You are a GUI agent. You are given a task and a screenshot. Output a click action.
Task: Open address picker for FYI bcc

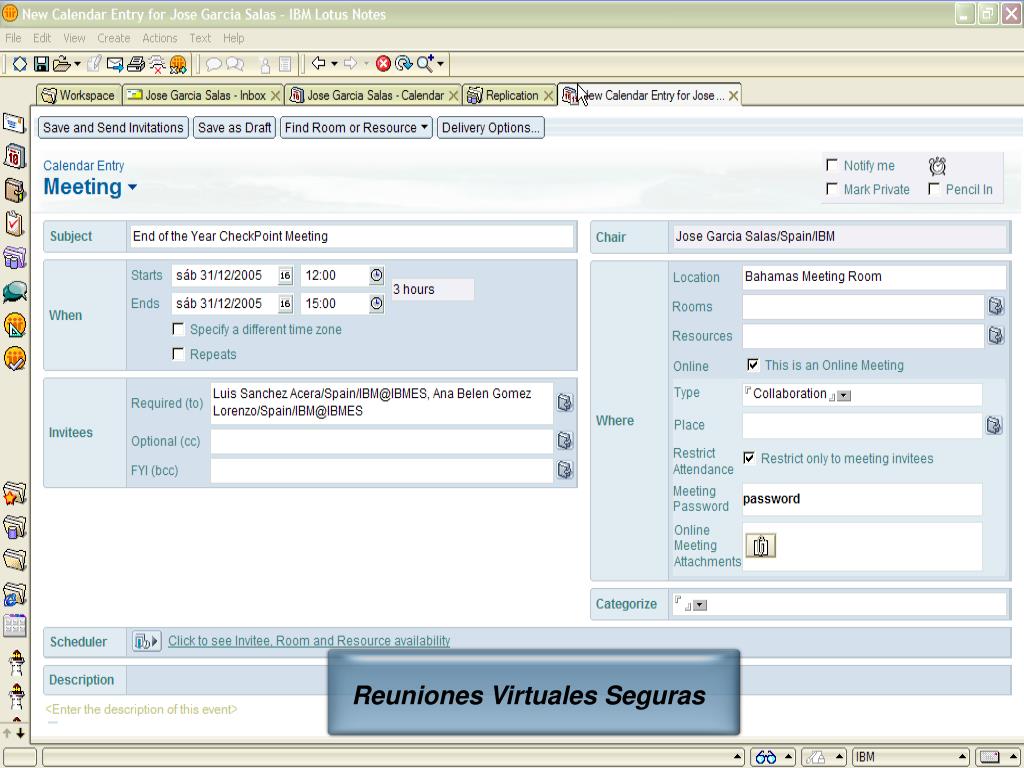point(565,470)
